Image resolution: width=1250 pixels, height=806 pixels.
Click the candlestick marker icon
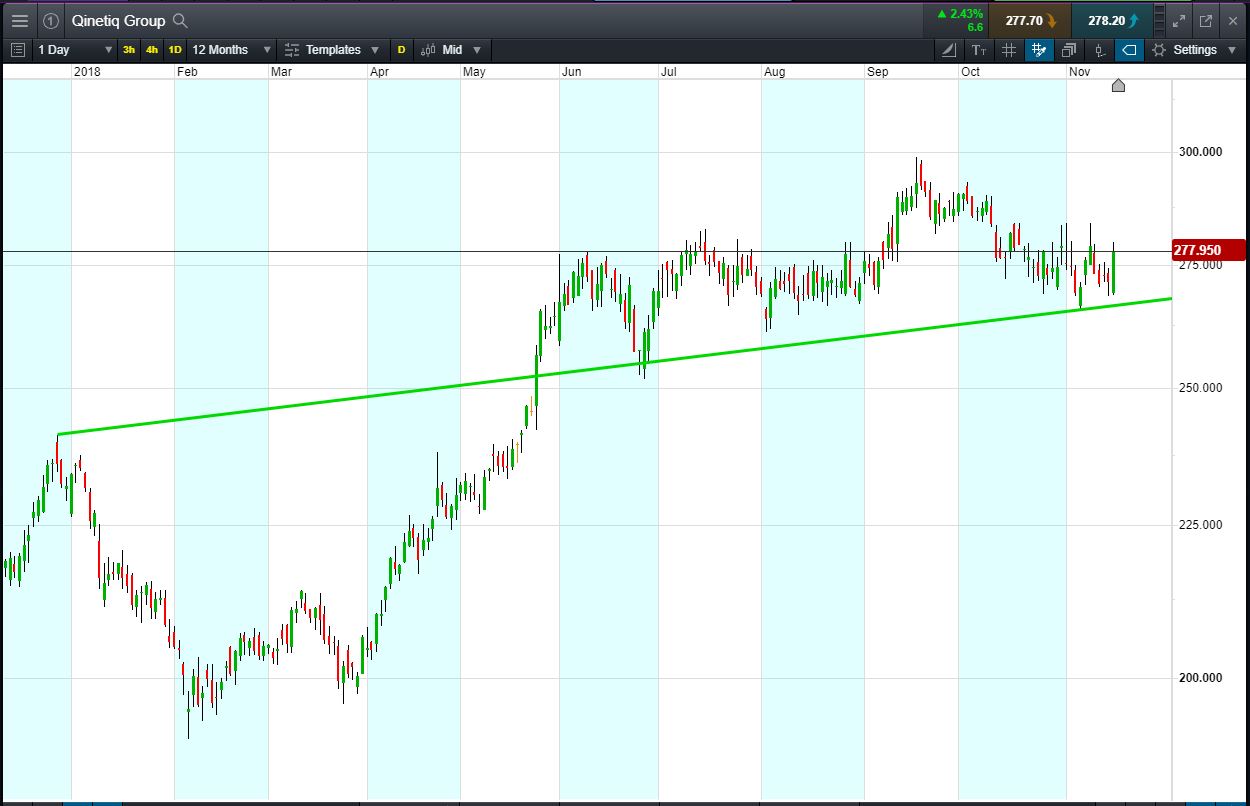tap(1099, 49)
